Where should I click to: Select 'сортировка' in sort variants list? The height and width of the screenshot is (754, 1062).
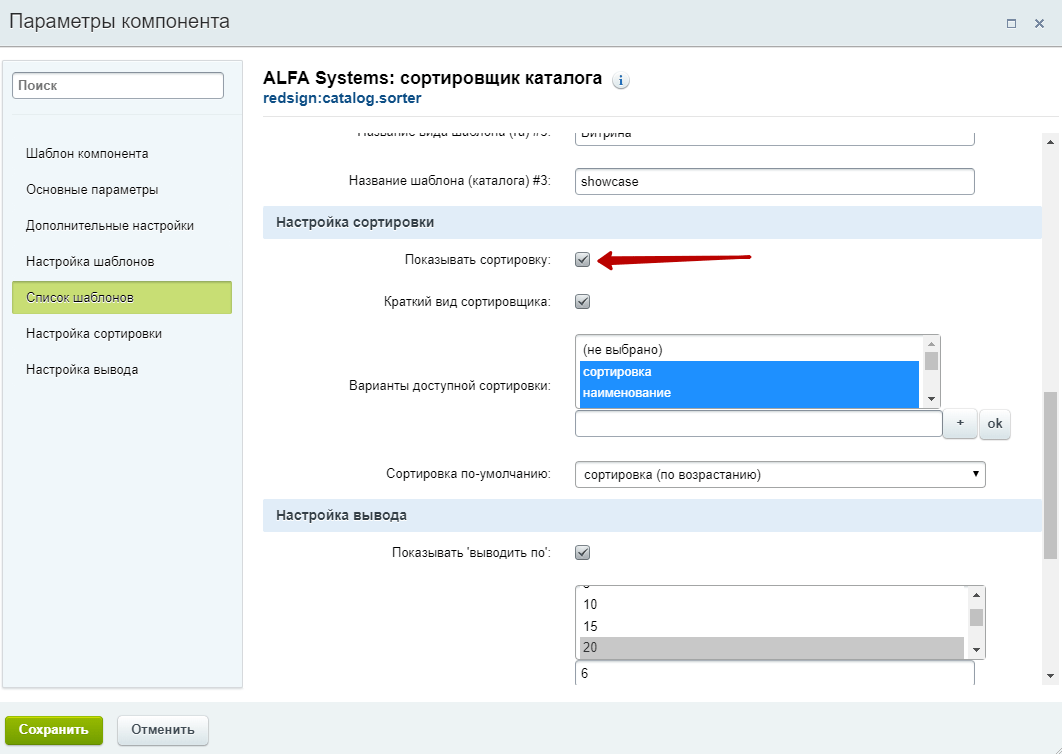point(749,371)
